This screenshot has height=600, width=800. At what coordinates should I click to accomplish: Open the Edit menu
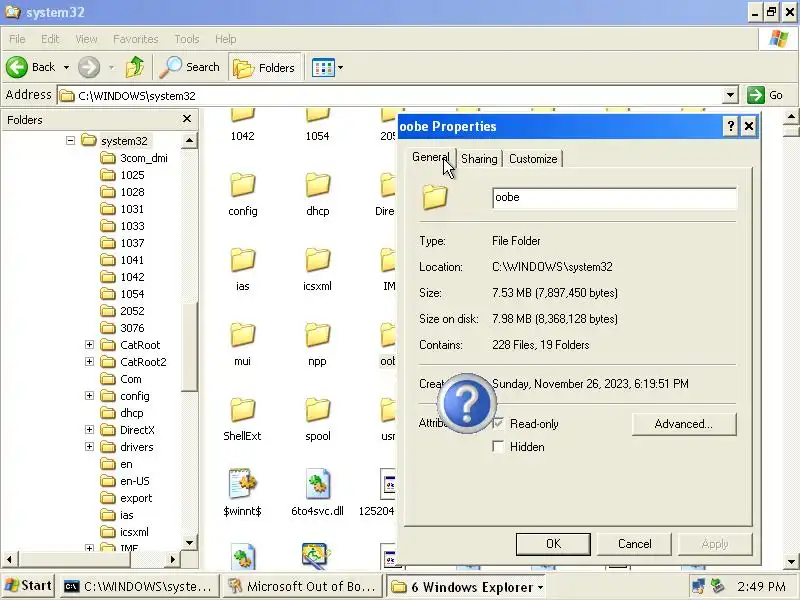pyautogui.click(x=50, y=39)
